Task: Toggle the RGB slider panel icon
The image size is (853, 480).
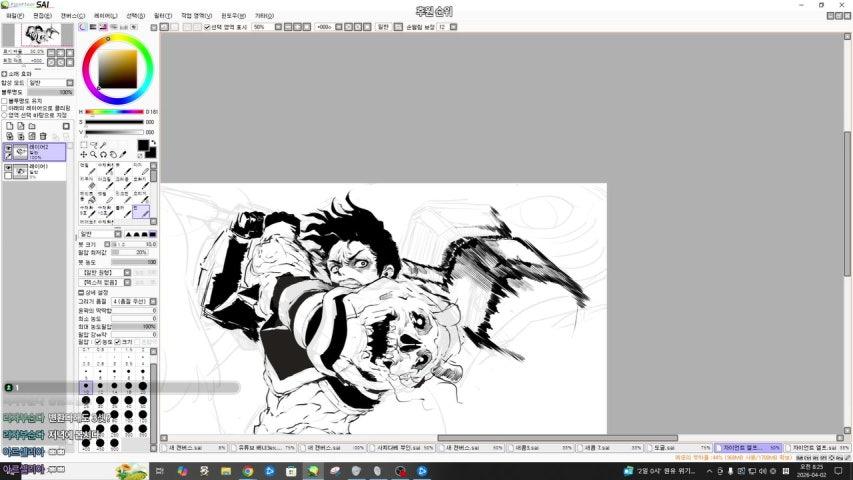Action: [x=93, y=27]
